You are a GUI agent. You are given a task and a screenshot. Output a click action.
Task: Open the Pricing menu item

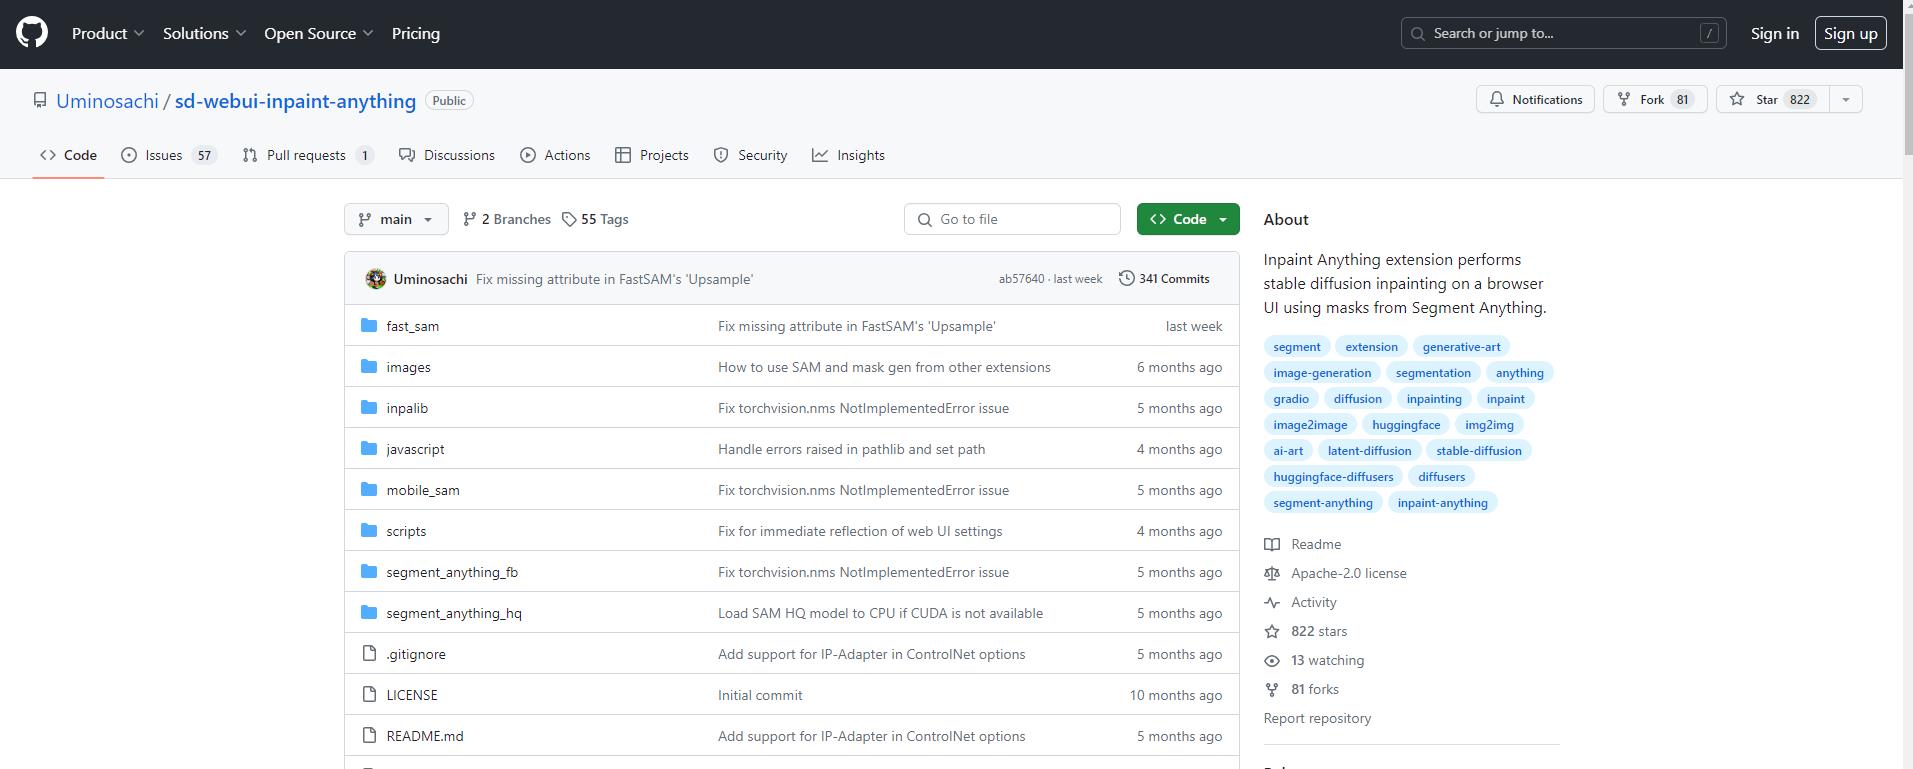416,33
